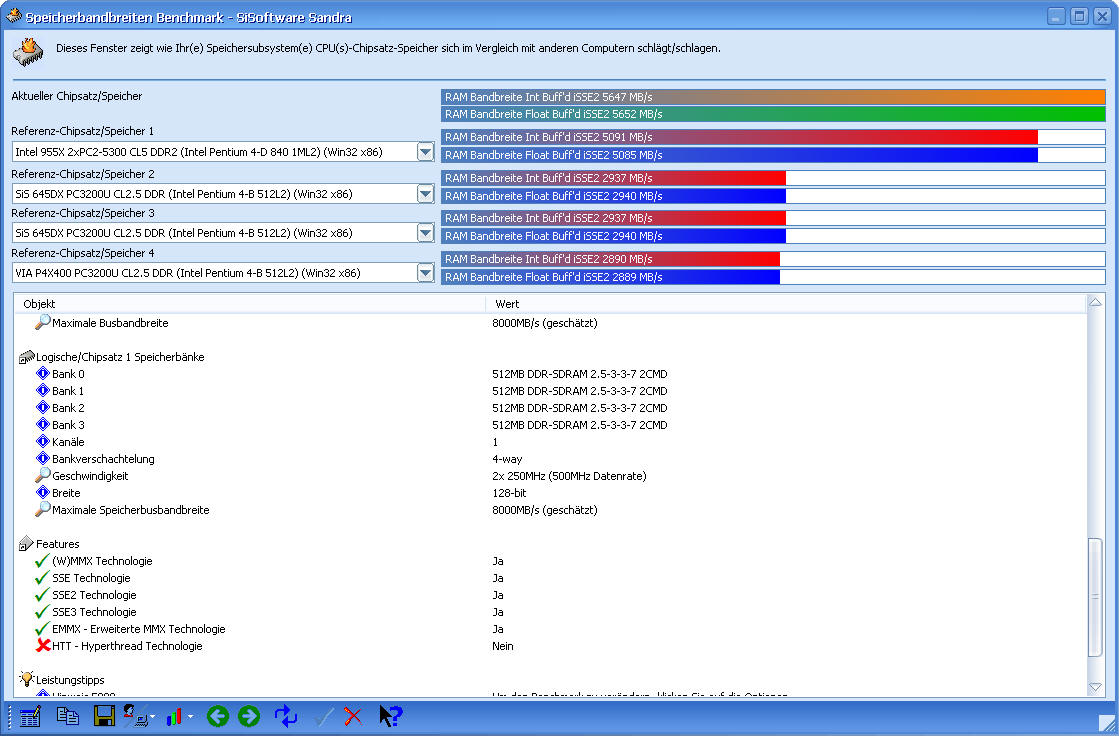Click the info icon next to Breite
Image resolution: width=1119 pixels, height=736 pixels.
[x=43, y=493]
